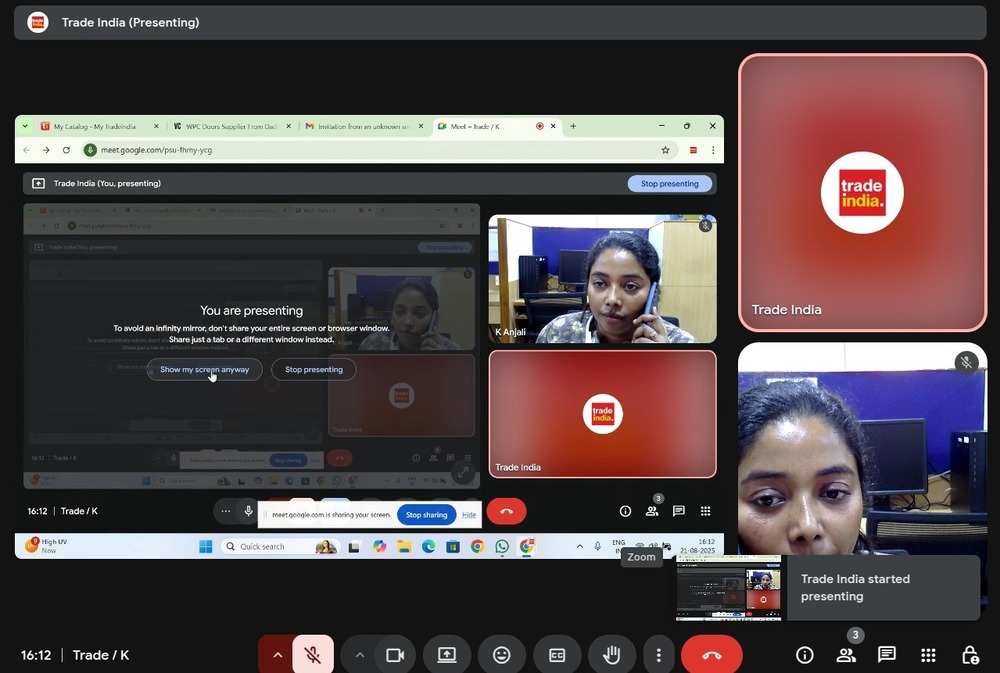Unmute the microphone in bottom bar
This screenshot has width=1000, height=673.
click(313, 655)
